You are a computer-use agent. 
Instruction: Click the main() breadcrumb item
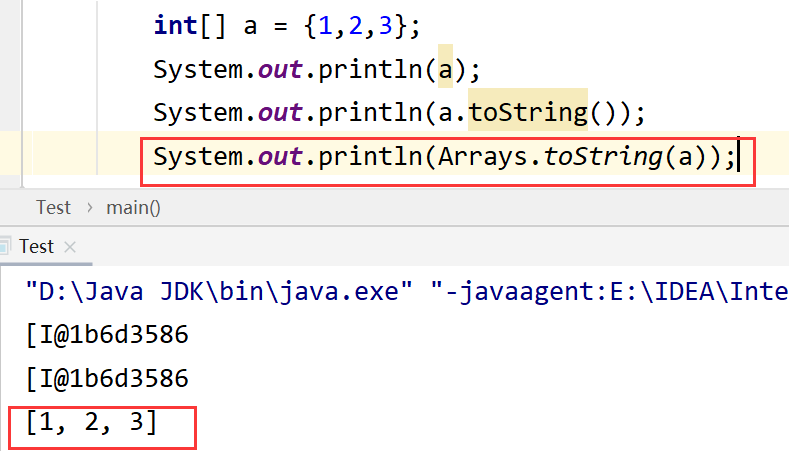pos(133,208)
